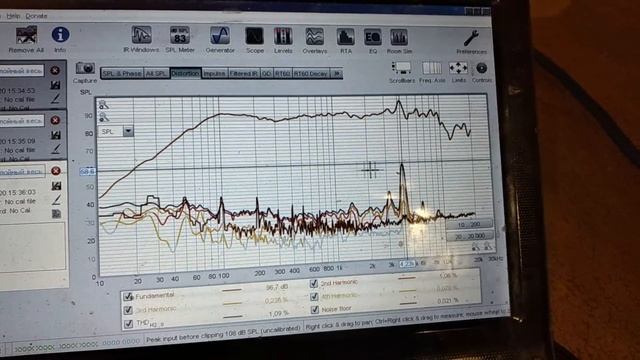
Task: Click the Donate menu item
Action: tap(36, 16)
